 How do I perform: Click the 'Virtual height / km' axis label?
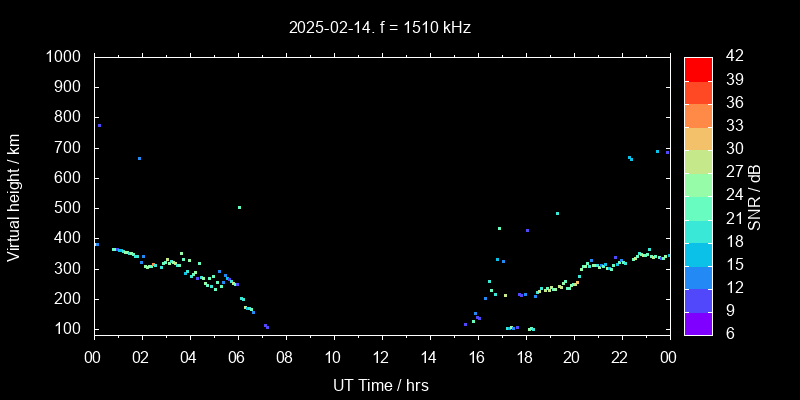click(14, 196)
